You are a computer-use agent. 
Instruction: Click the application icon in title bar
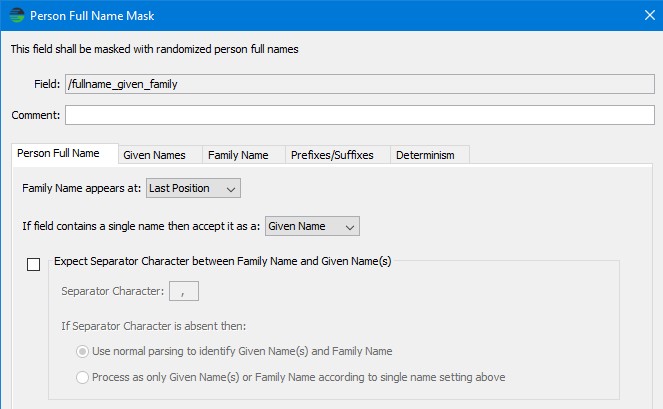click(17, 16)
